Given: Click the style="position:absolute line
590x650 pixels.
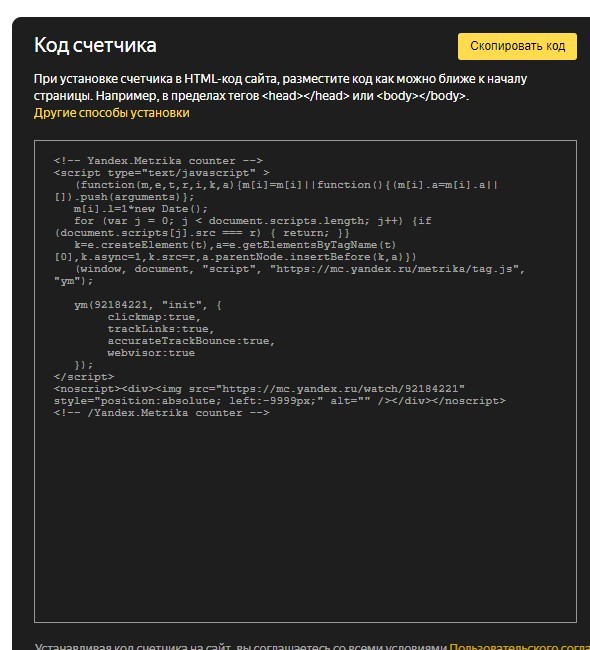Looking at the screenshot, I should [279, 401].
